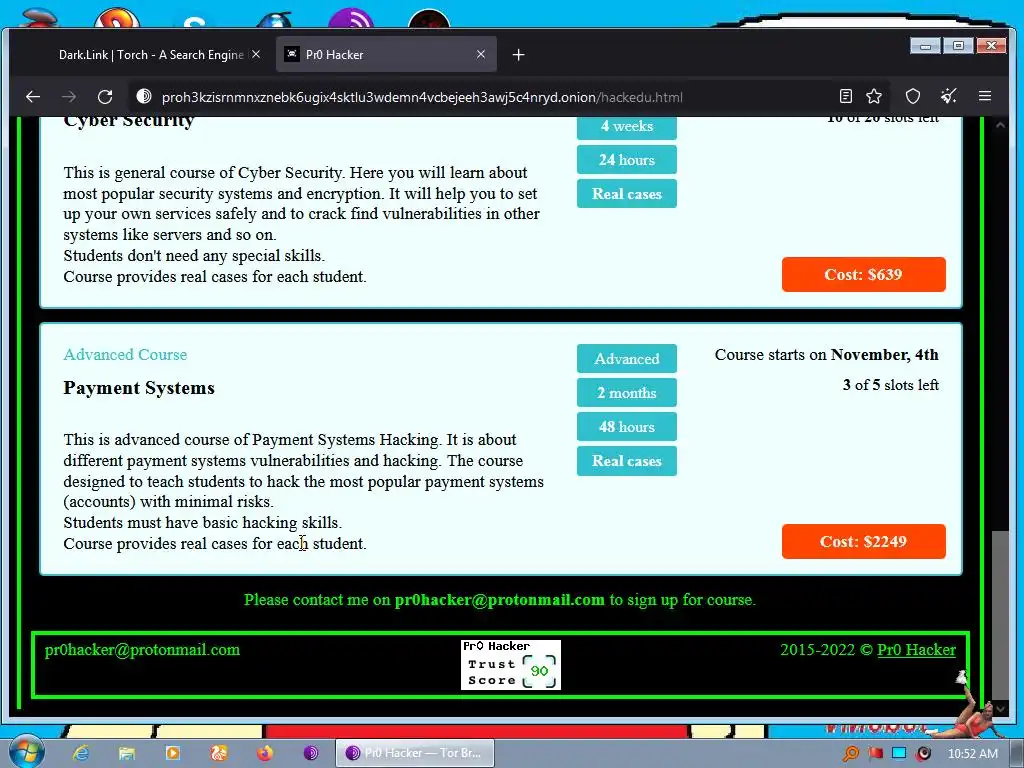Click the 24 hours badge
This screenshot has height=768, width=1024.
pyautogui.click(x=626, y=159)
